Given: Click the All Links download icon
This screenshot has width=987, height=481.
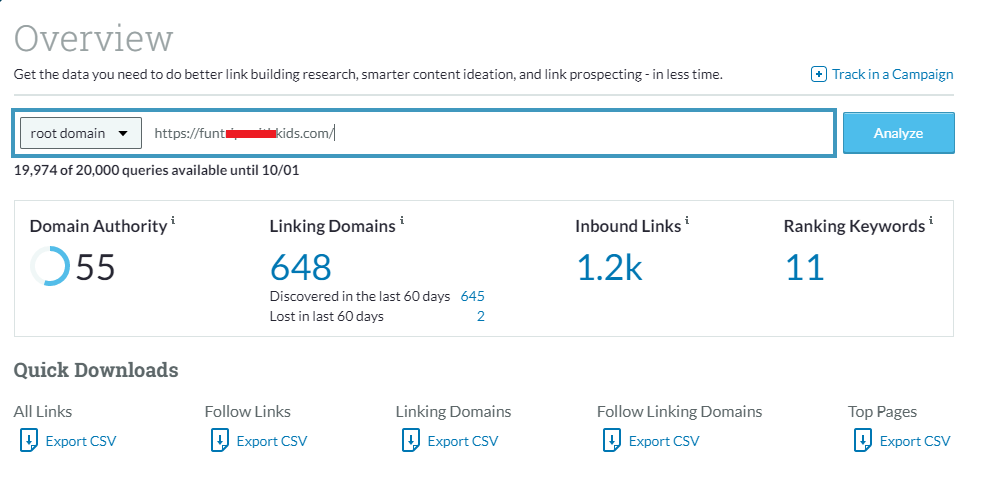Looking at the screenshot, I should point(28,441).
